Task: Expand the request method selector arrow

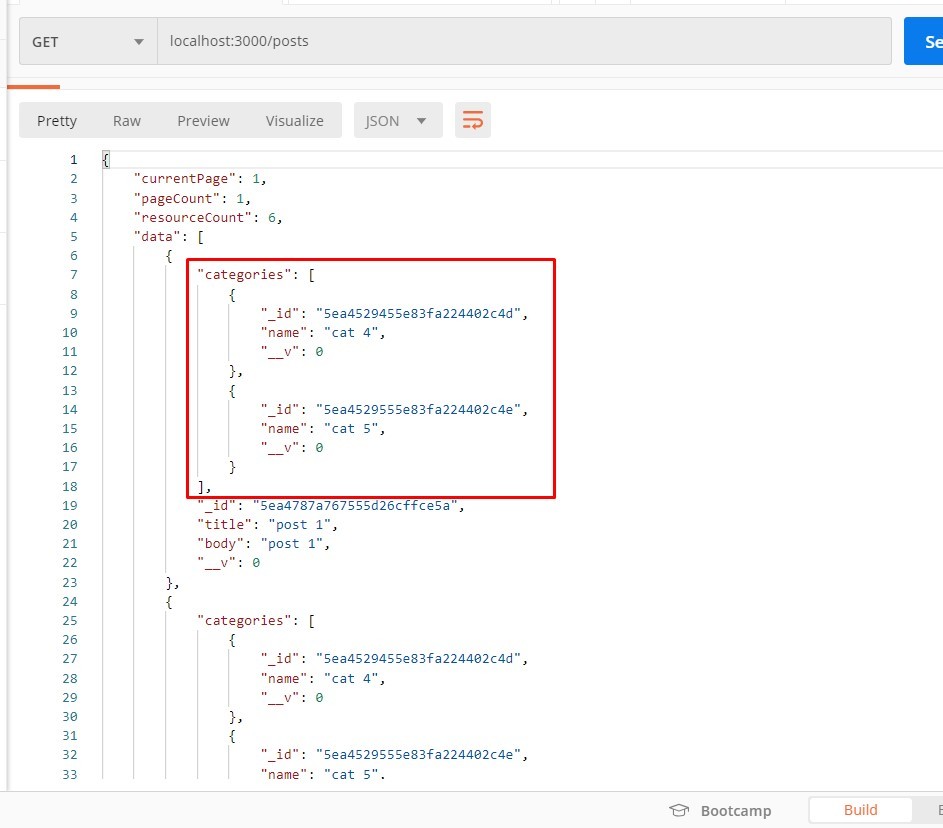Action: pyautogui.click(x=138, y=41)
